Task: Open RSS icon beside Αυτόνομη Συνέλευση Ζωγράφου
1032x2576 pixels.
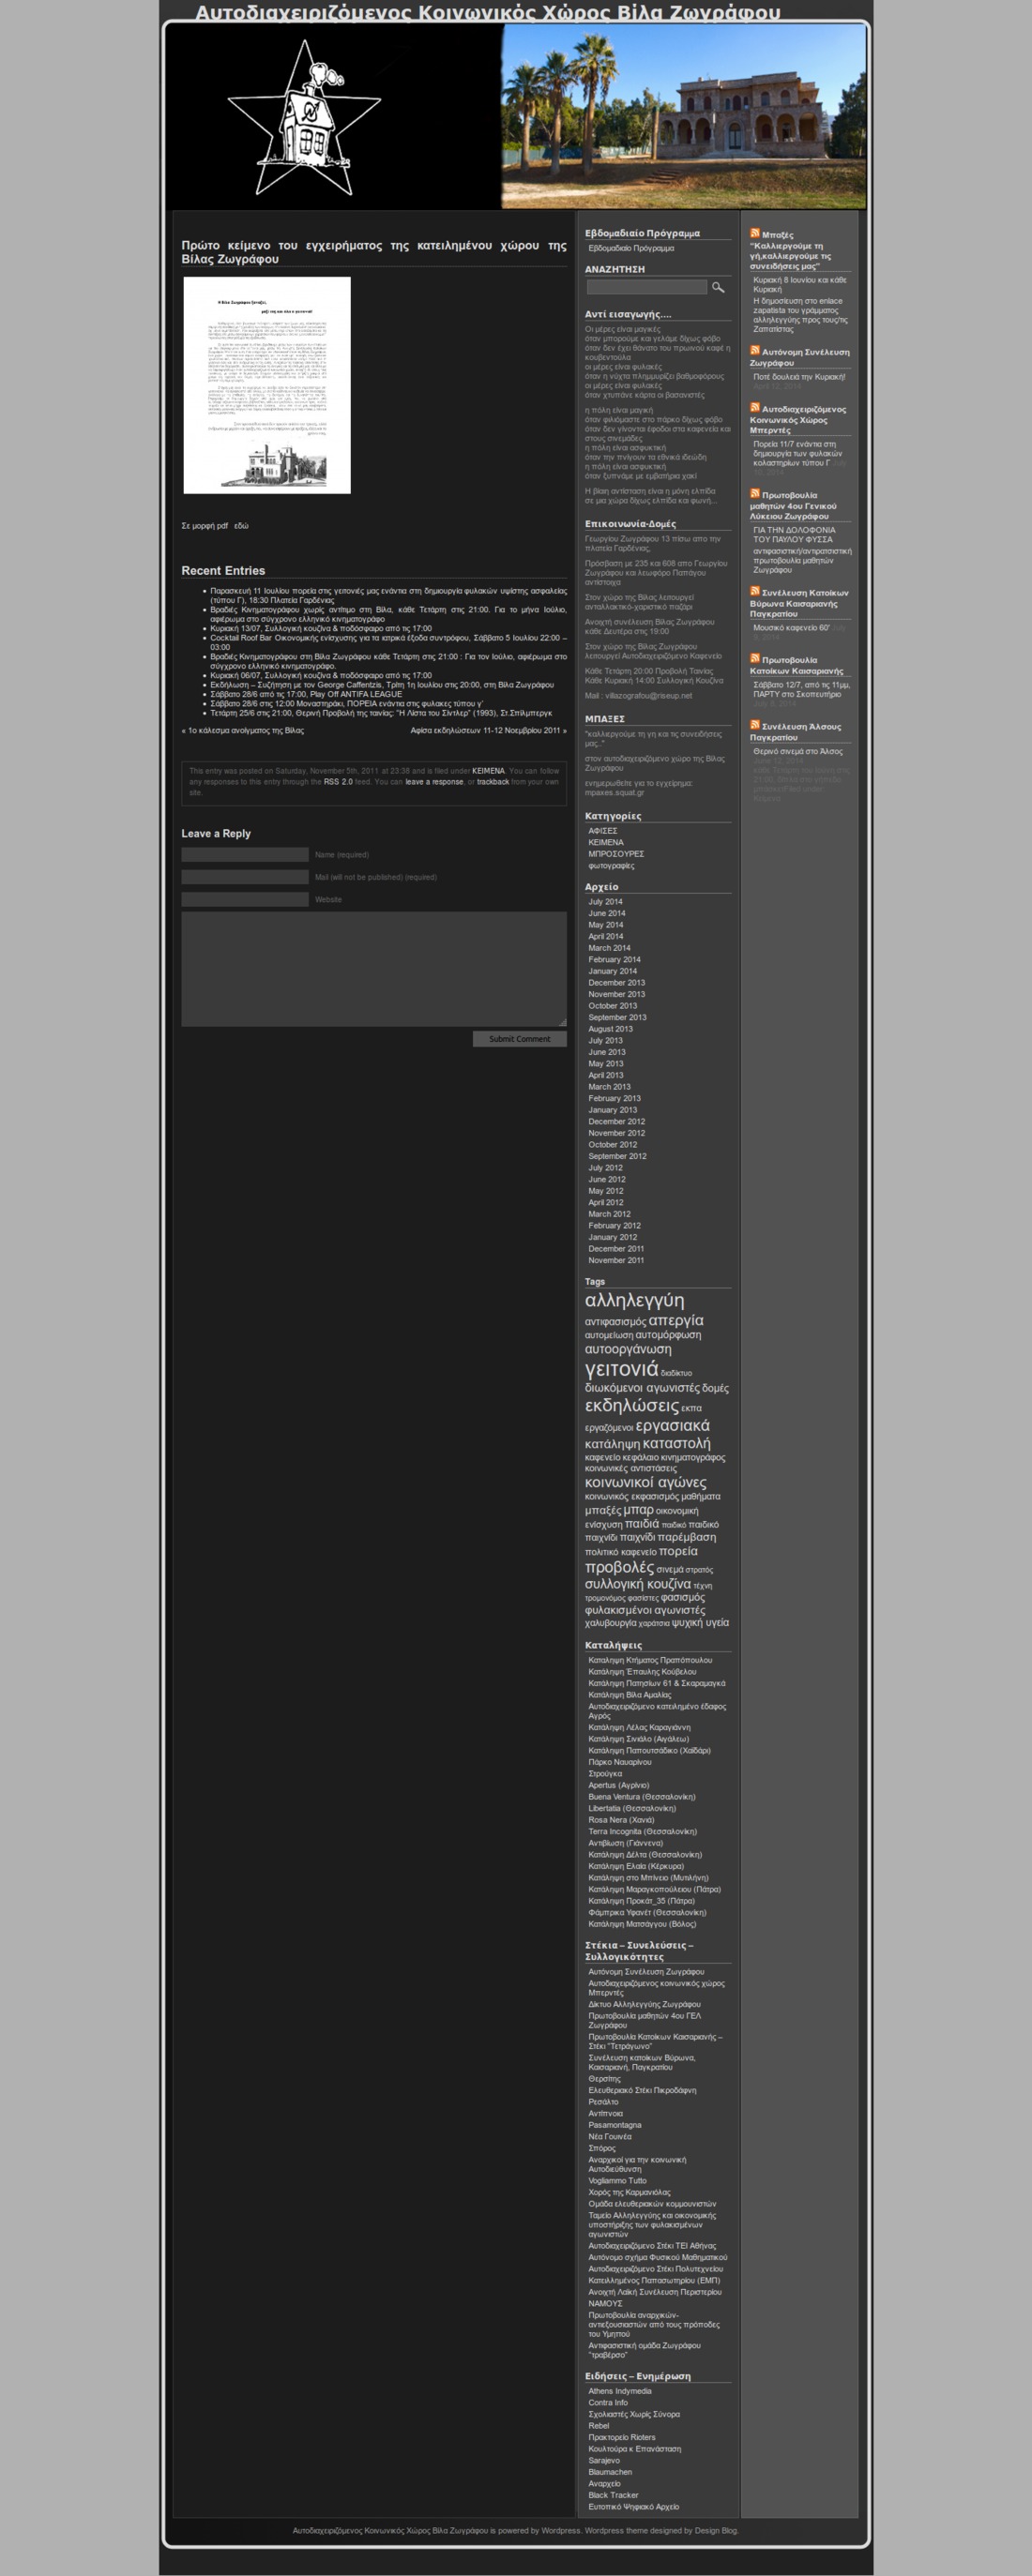Action: pos(755,350)
